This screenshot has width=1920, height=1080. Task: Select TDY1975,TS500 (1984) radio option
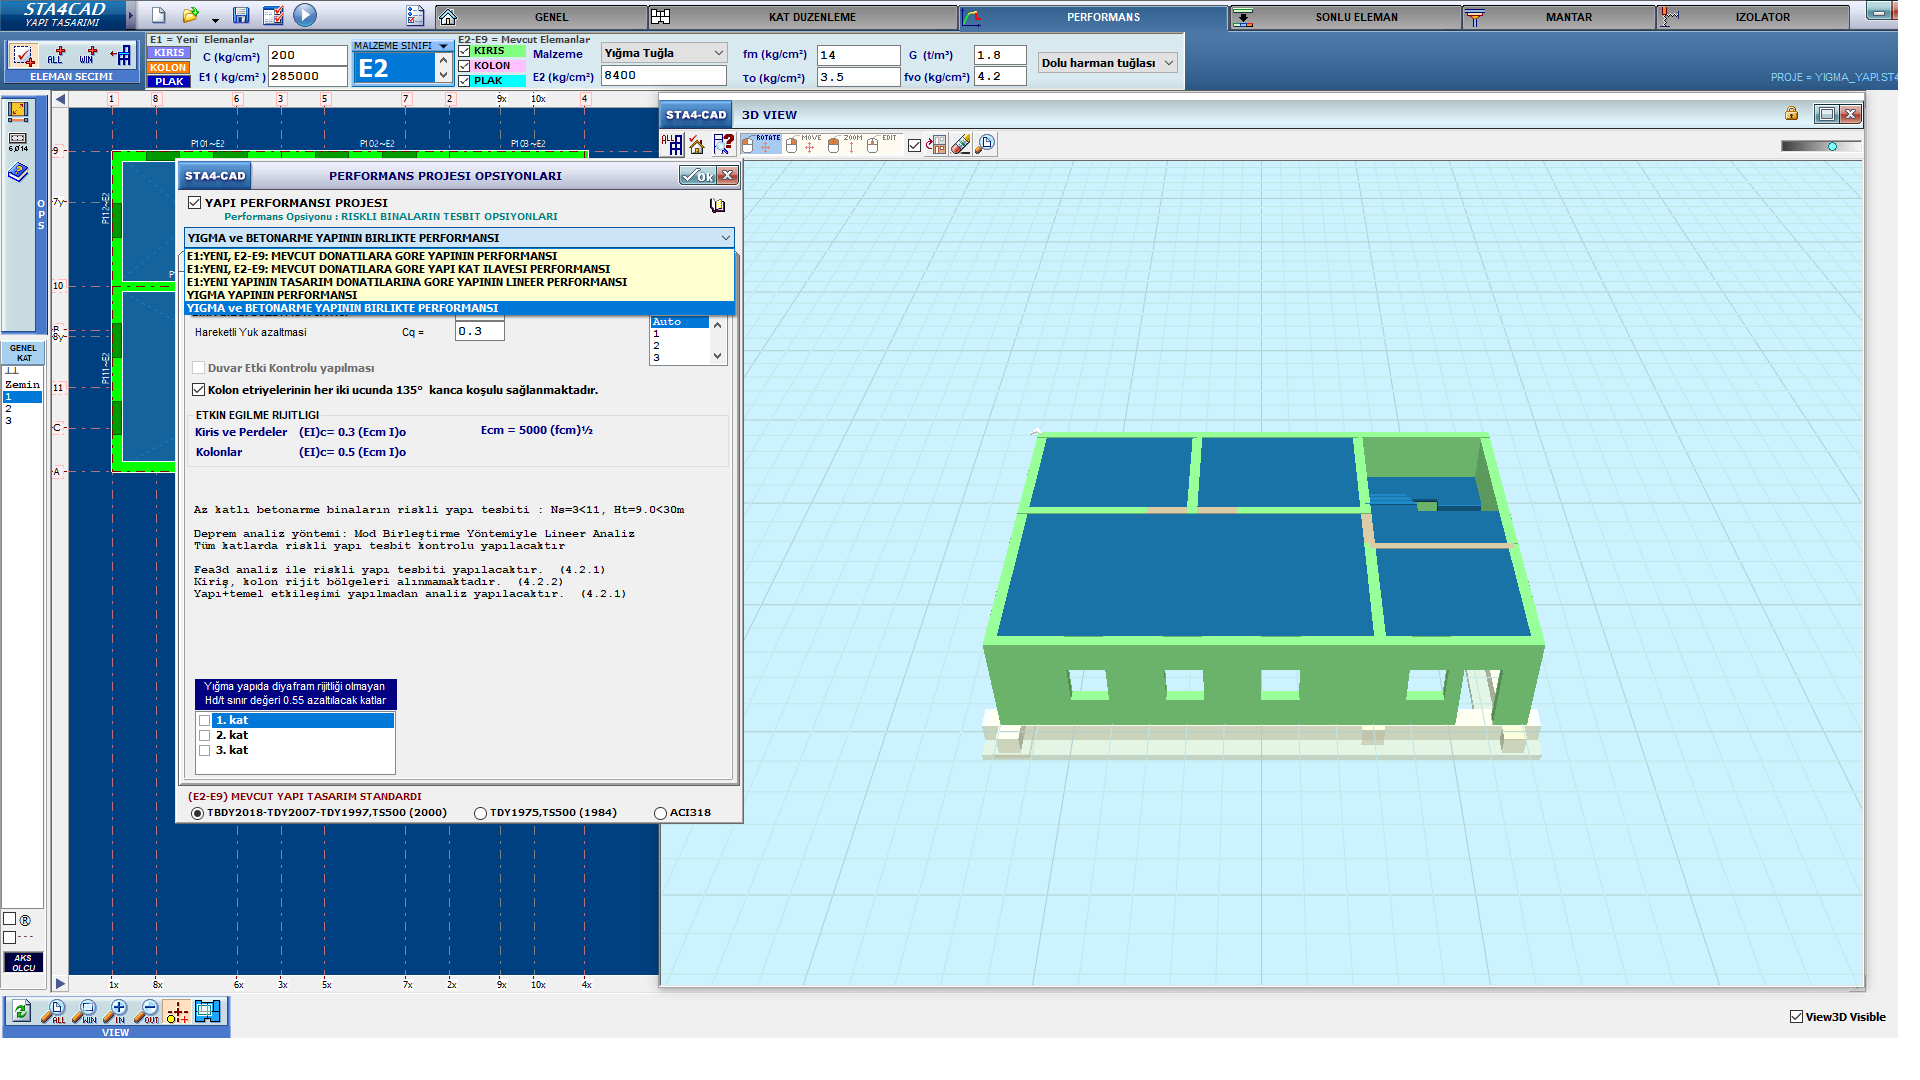tap(480, 814)
